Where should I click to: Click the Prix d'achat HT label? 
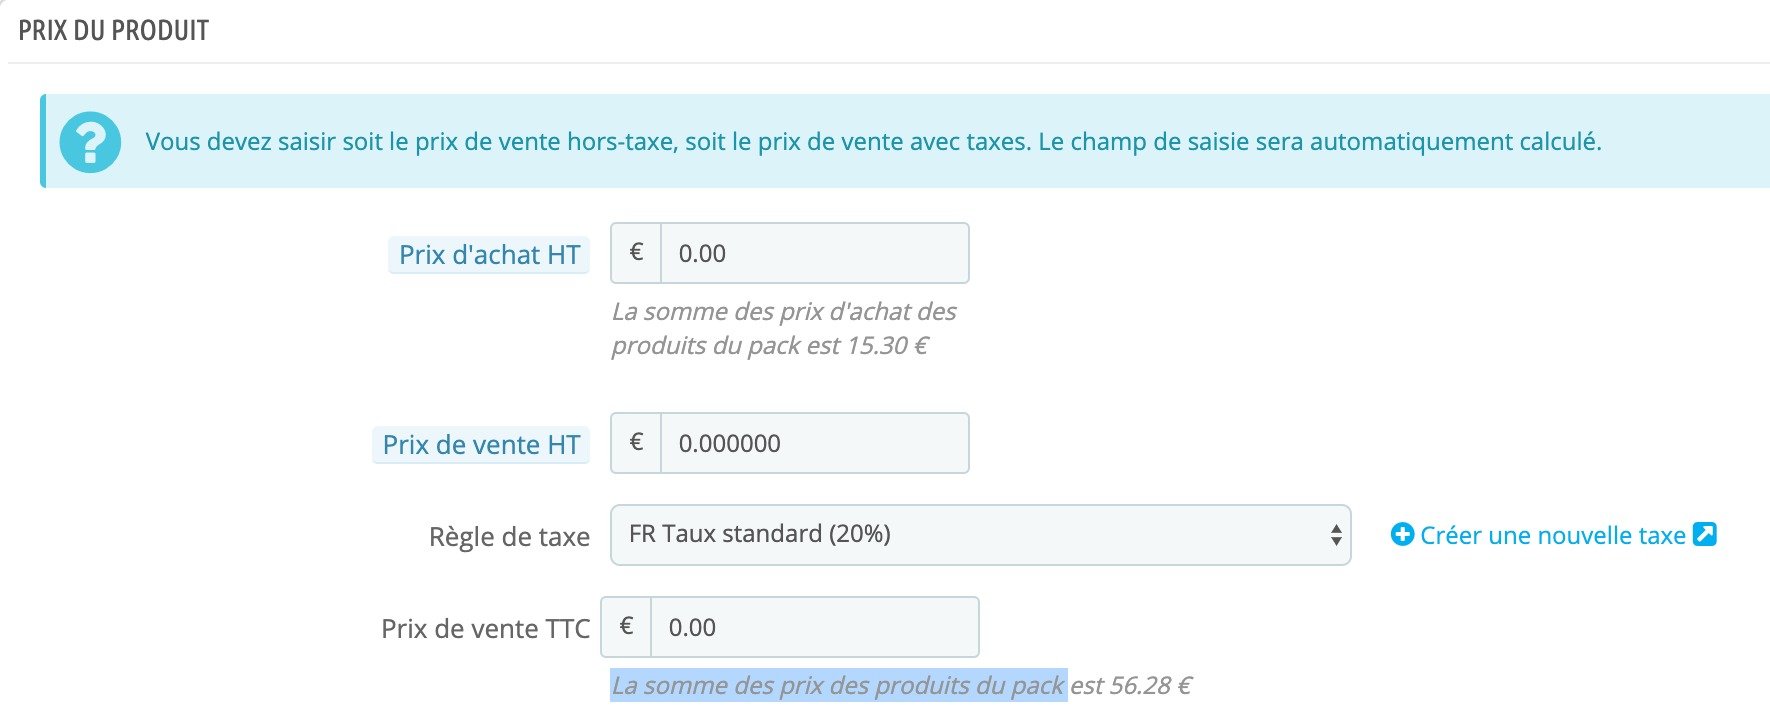coord(489,255)
